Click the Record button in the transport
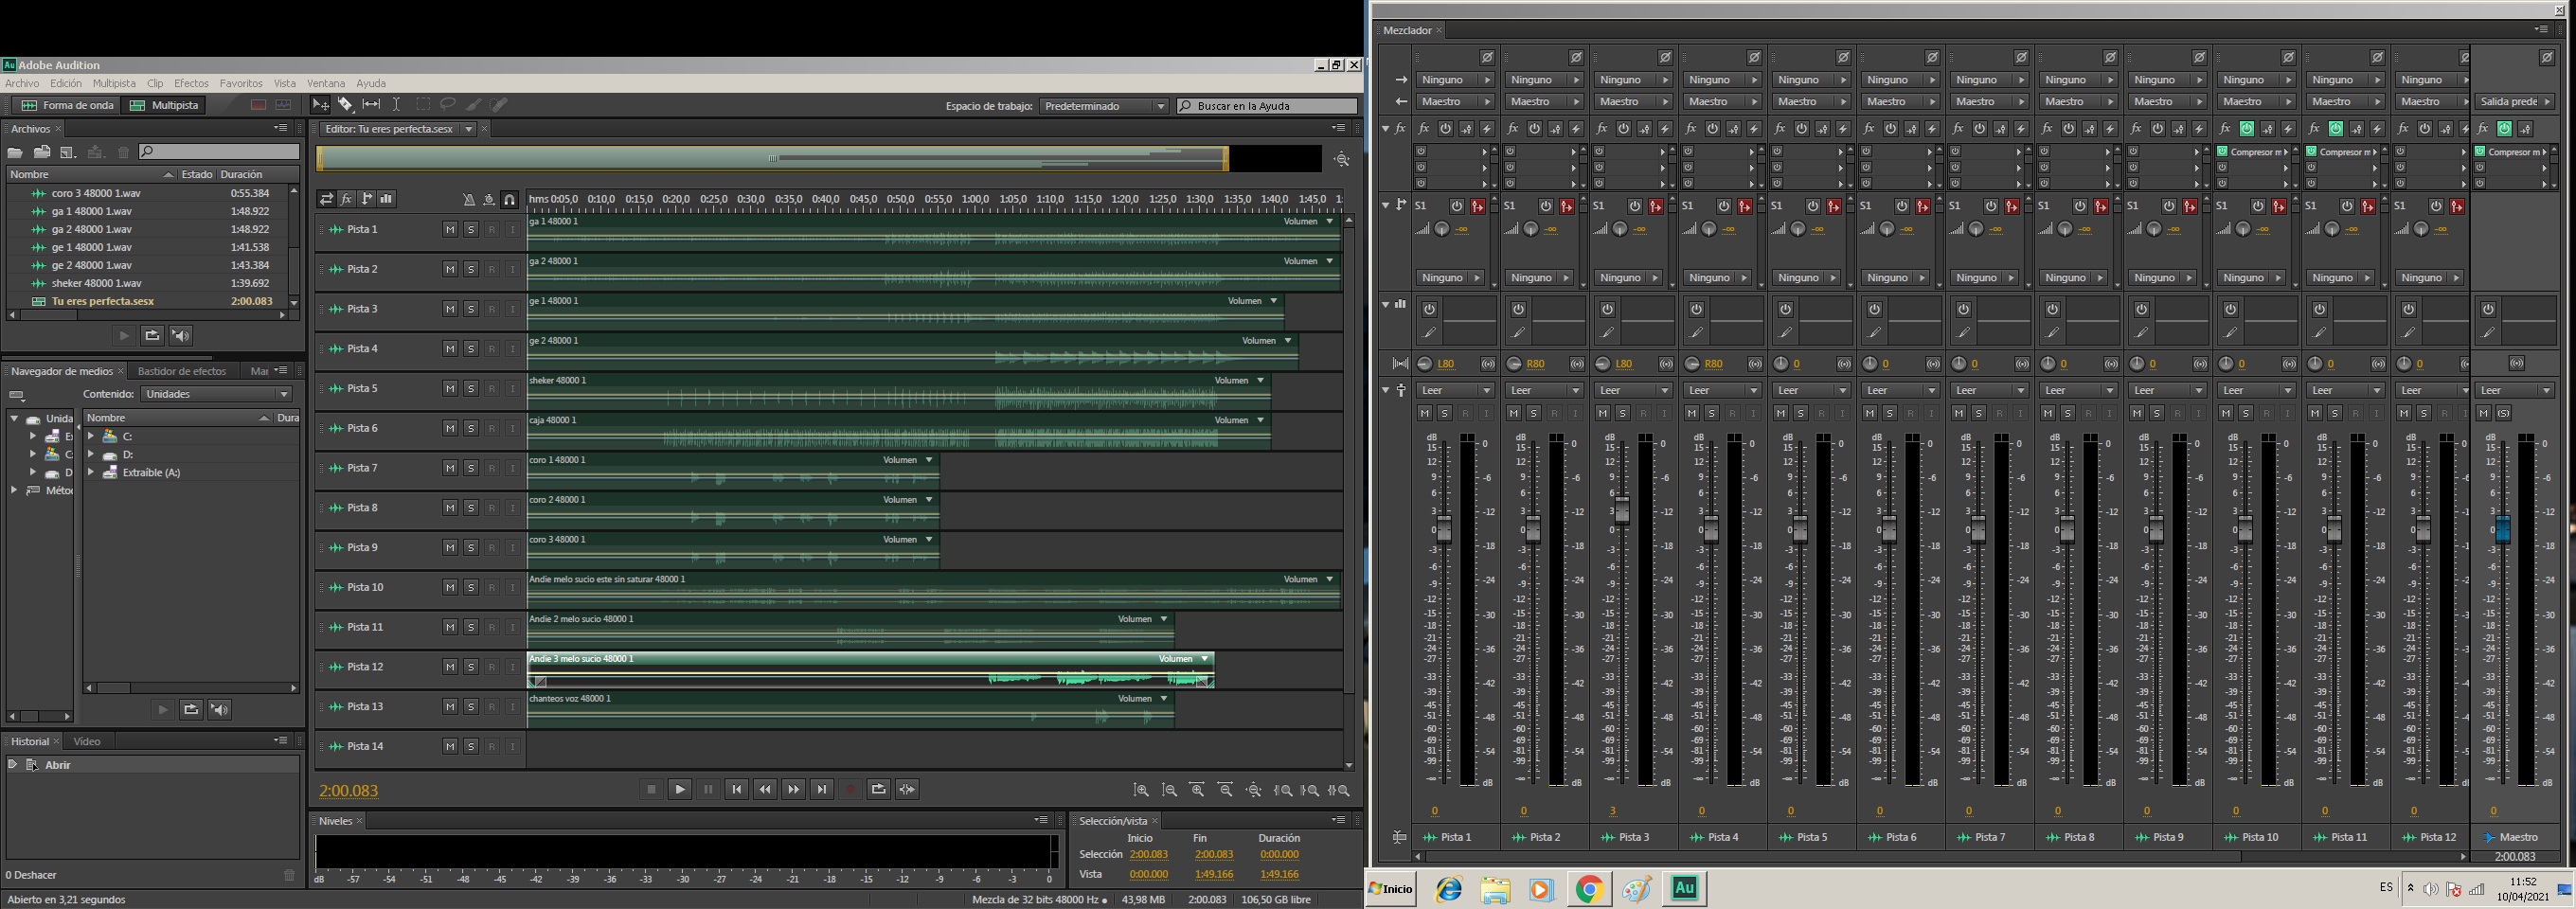 click(851, 789)
